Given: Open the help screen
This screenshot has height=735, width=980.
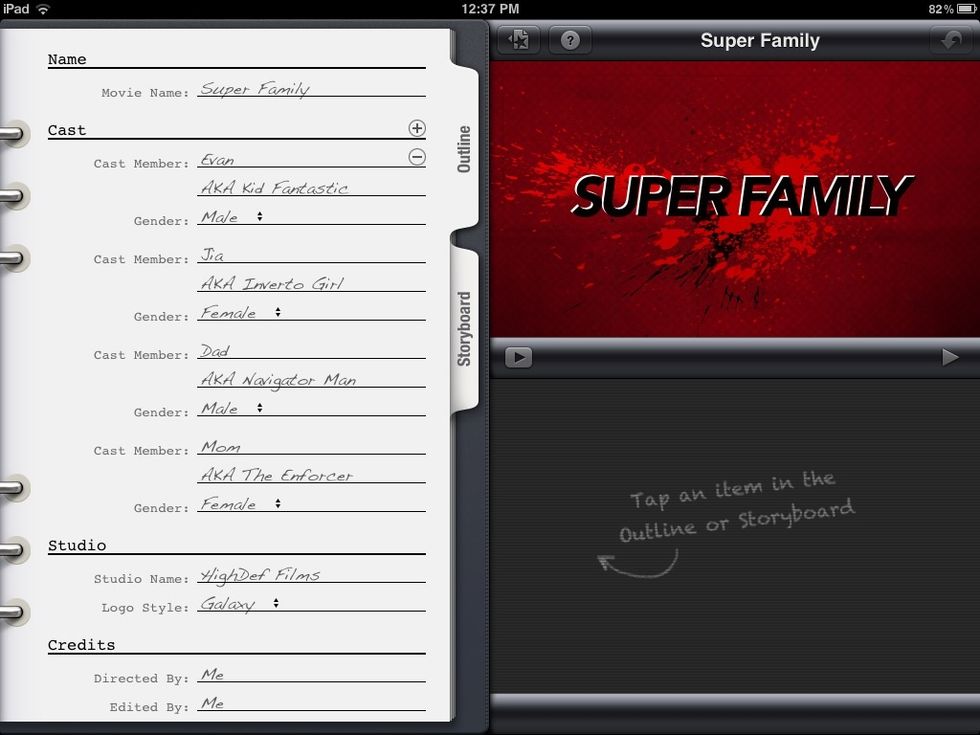Looking at the screenshot, I should (x=570, y=41).
